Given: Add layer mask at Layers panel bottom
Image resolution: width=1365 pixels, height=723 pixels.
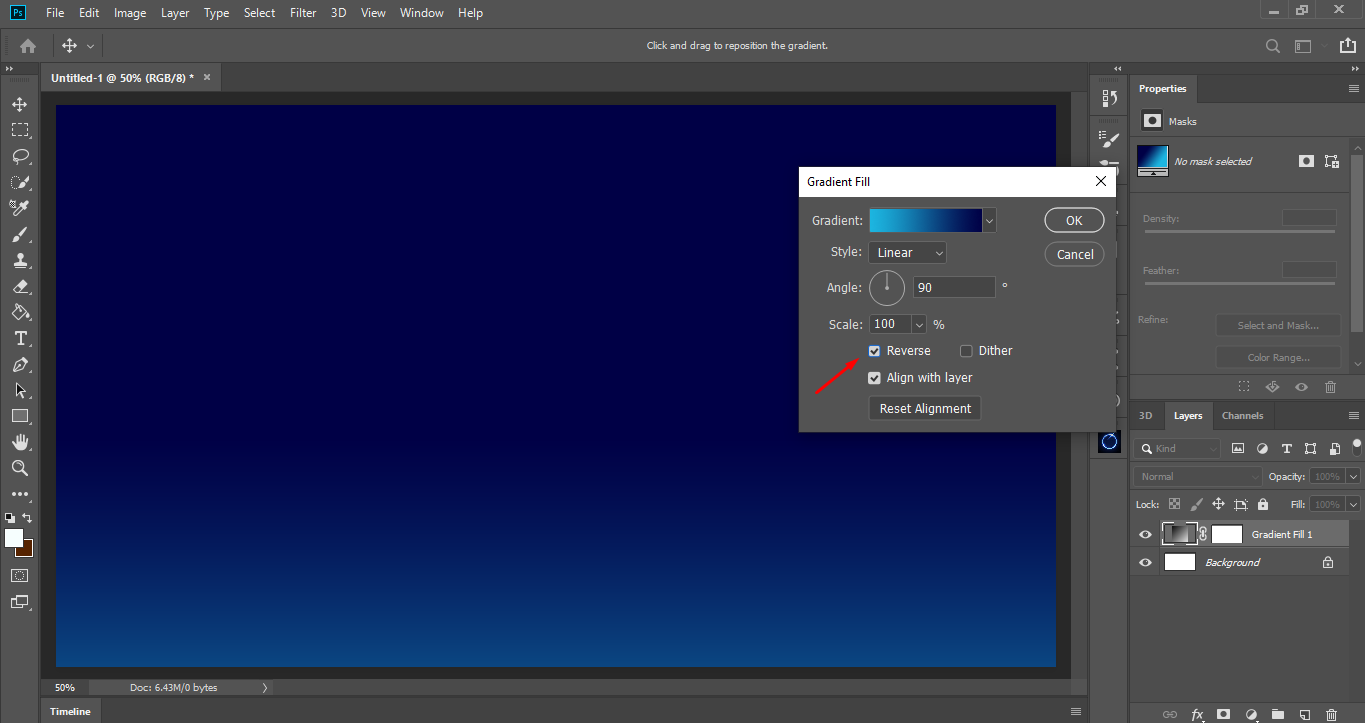Looking at the screenshot, I should 1223,715.
